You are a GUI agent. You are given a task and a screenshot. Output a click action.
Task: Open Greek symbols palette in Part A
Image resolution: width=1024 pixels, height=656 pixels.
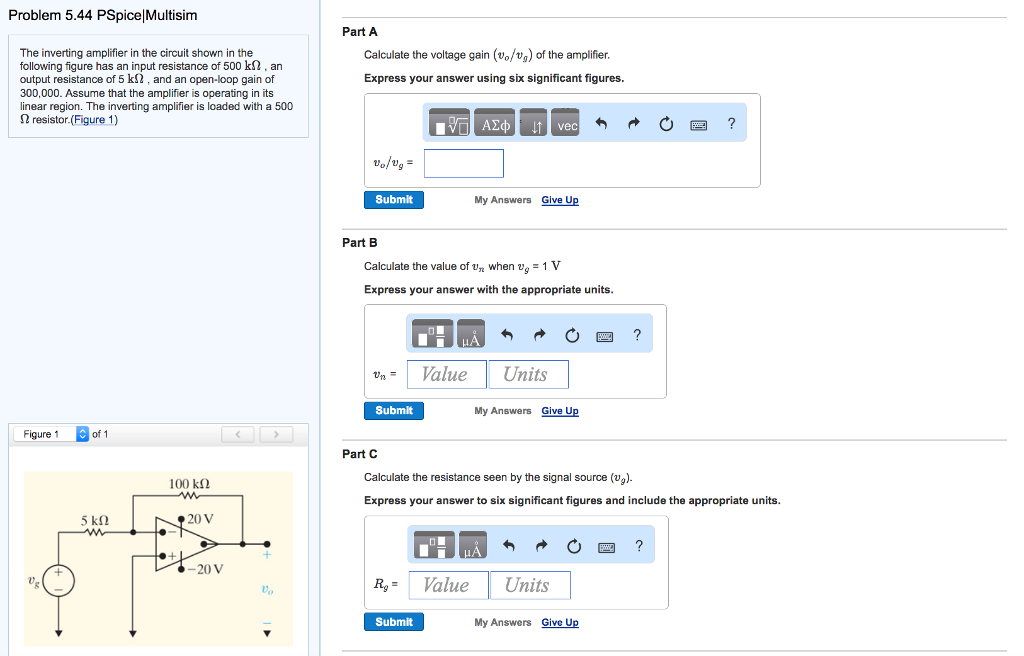pyautogui.click(x=495, y=123)
